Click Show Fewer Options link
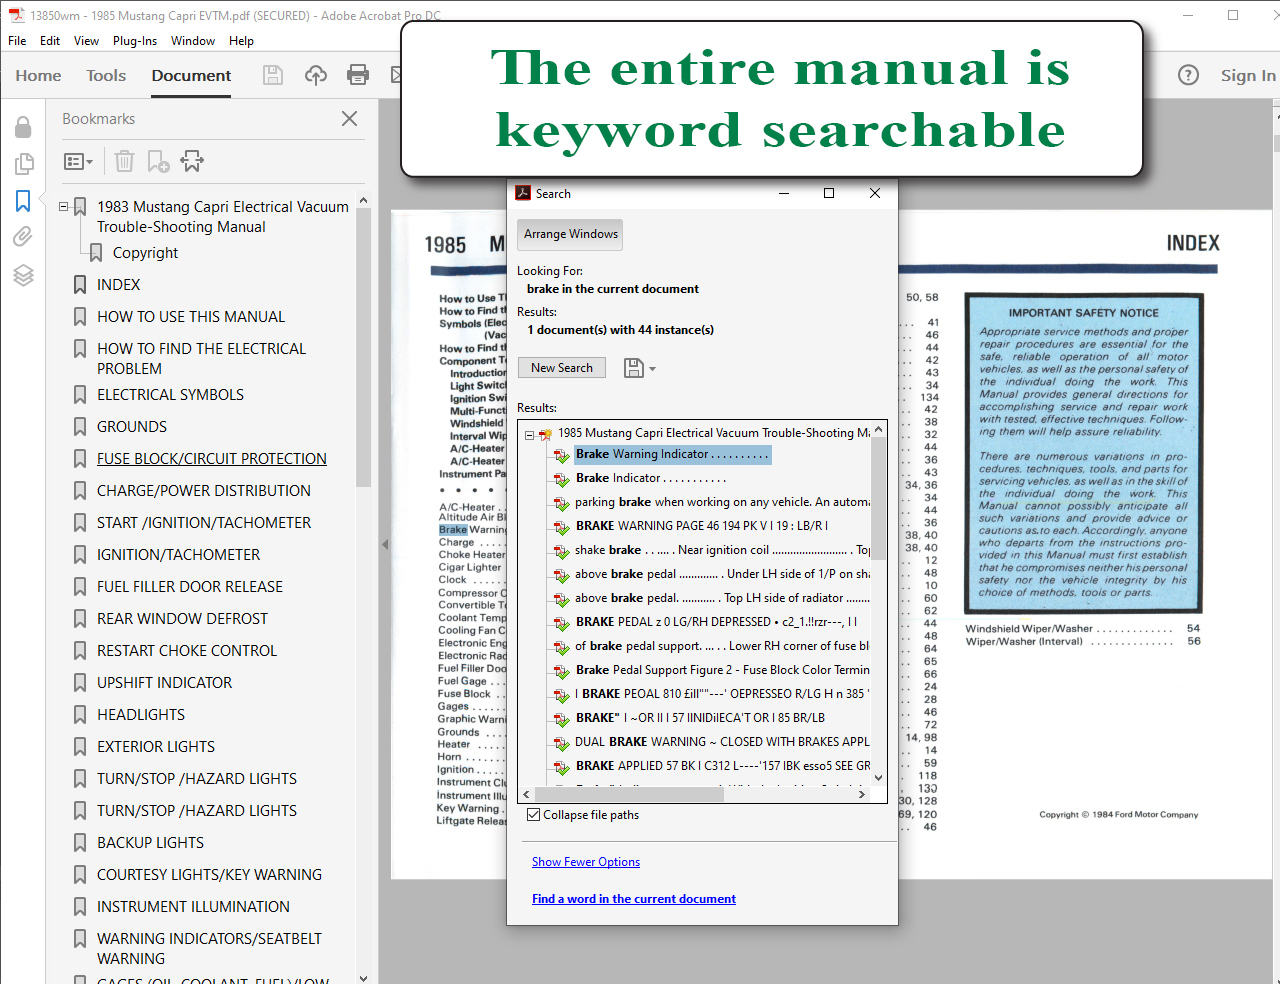 tap(586, 862)
